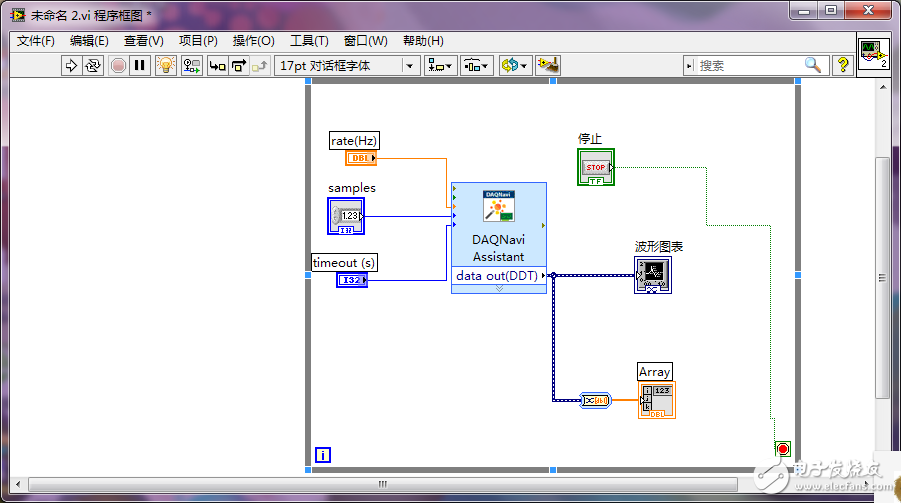Click the scroll up arrow
901x503 pixels.
point(883,87)
